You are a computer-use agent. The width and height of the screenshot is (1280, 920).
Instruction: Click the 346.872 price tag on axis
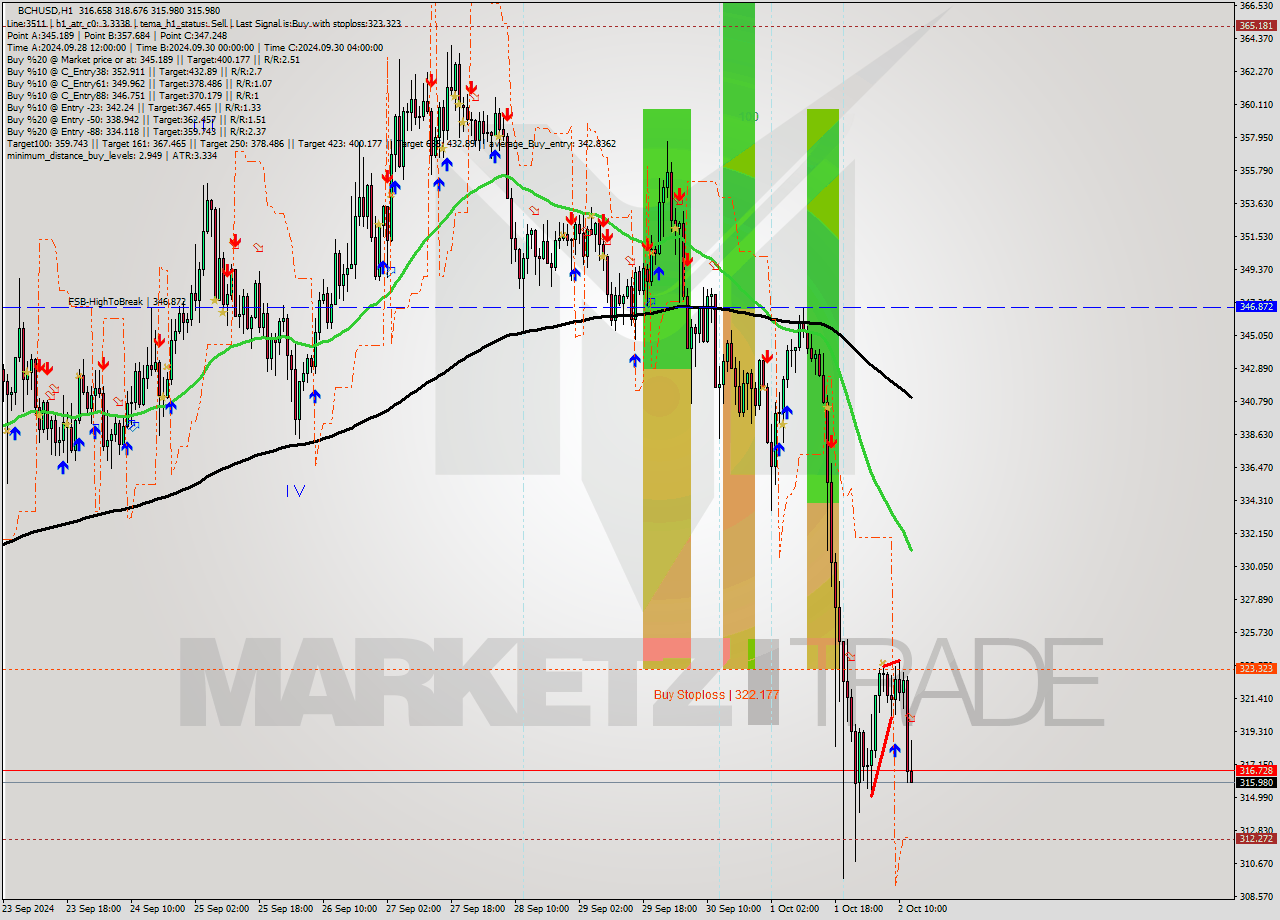pyautogui.click(x=1257, y=307)
